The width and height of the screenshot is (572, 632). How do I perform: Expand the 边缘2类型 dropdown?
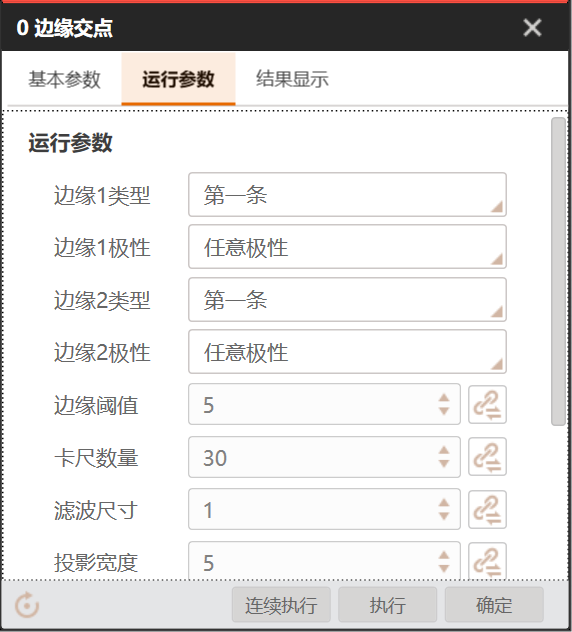click(347, 299)
